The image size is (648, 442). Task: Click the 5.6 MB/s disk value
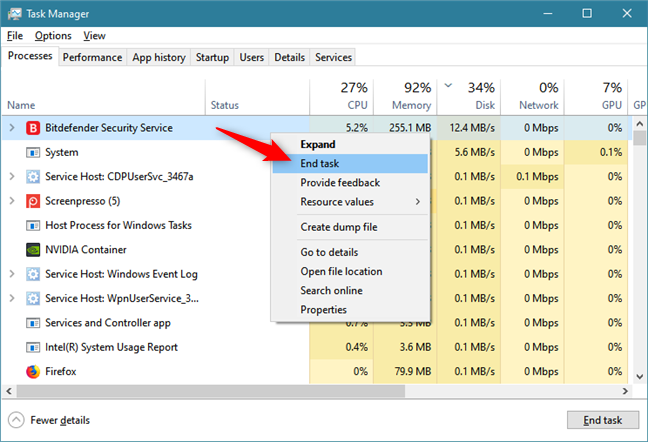click(475, 152)
